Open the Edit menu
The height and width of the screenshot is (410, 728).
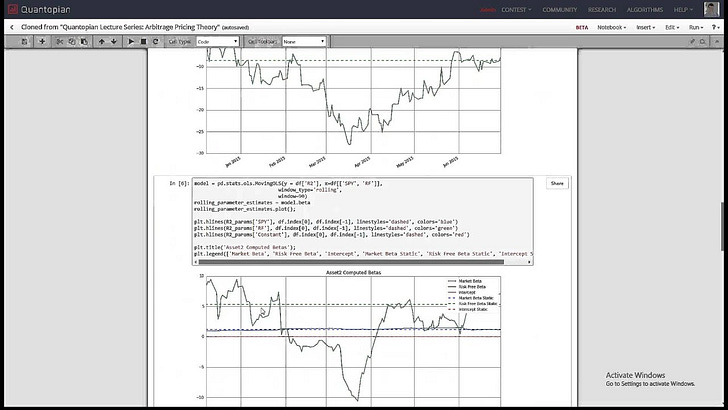(672, 27)
